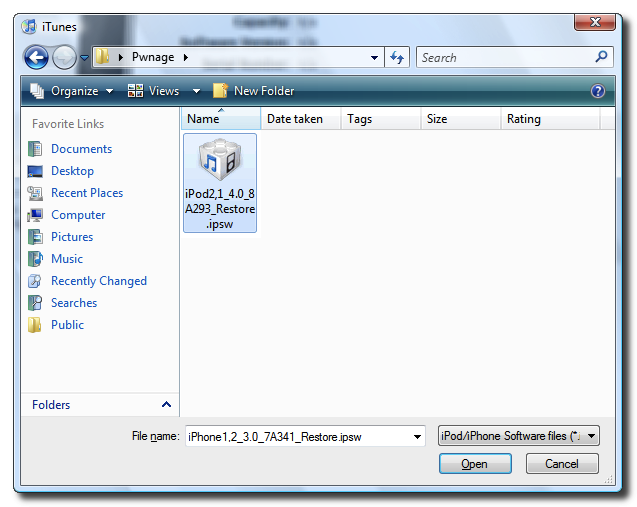The image size is (637, 507).
Task: Open the recent pages dropdown arrow
Action: tap(84, 58)
